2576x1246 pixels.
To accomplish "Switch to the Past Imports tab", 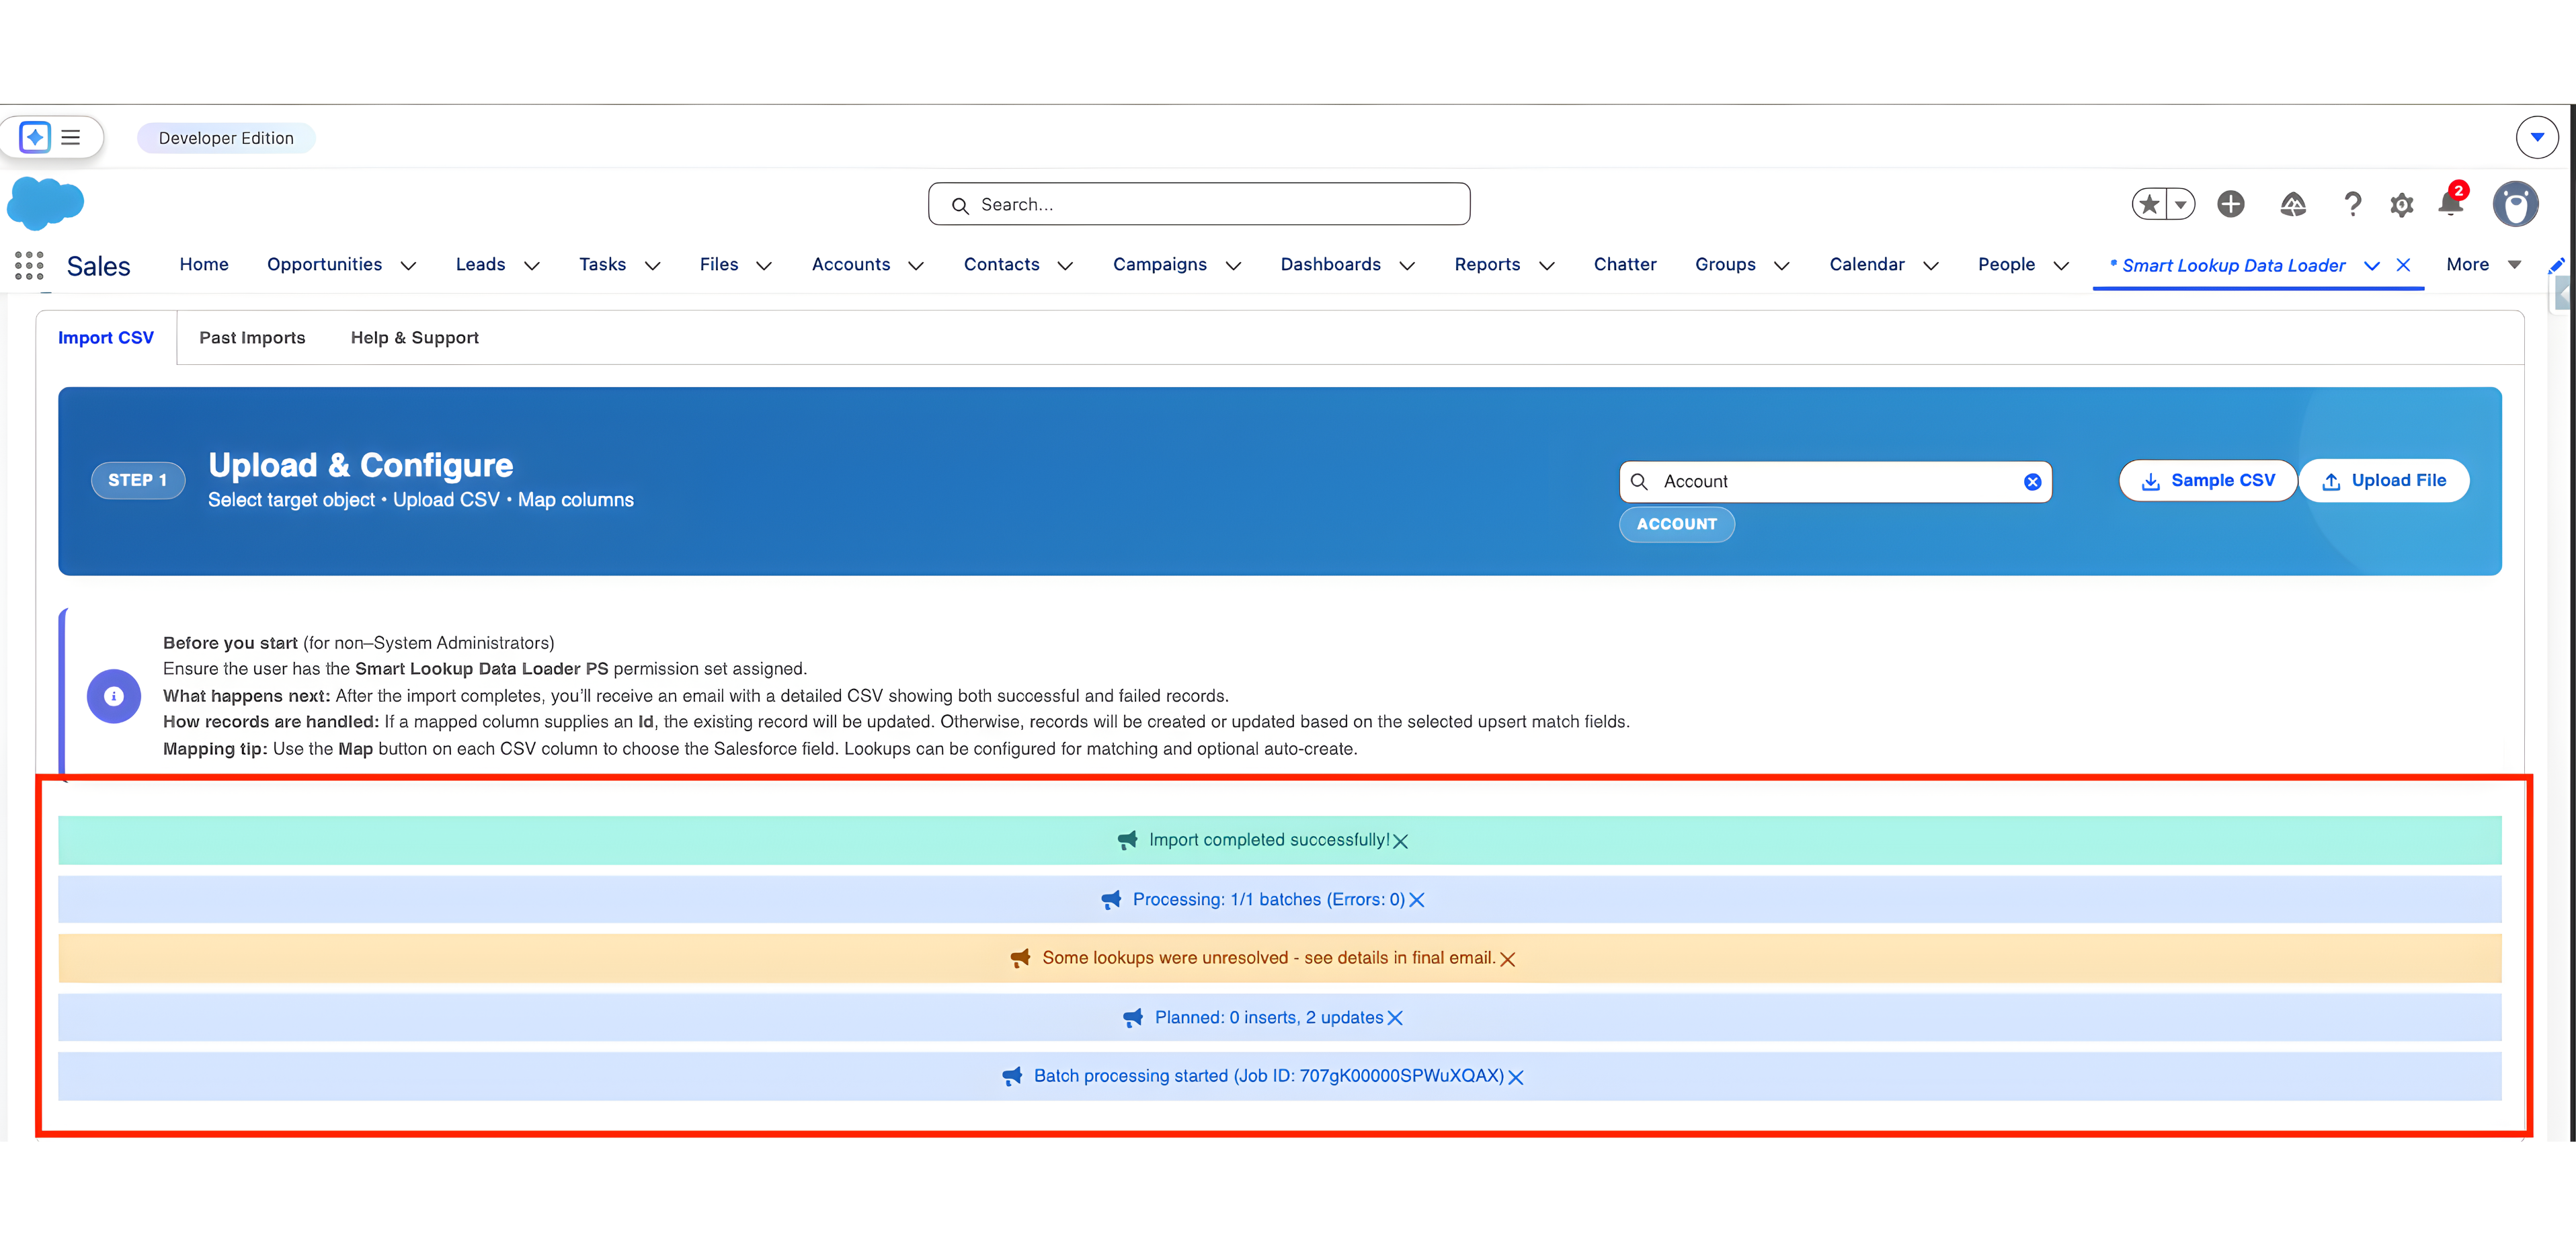I will (252, 337).
